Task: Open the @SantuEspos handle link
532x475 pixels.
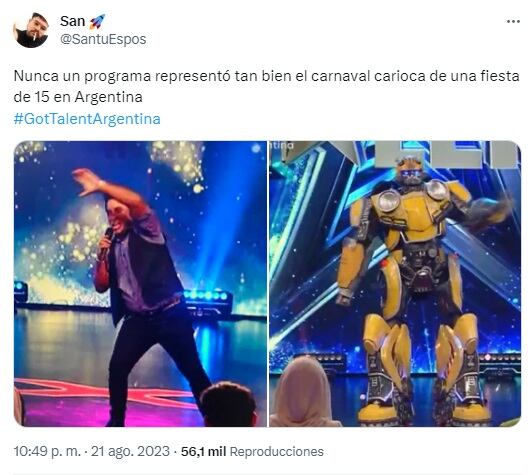Action: pos(103,39)
